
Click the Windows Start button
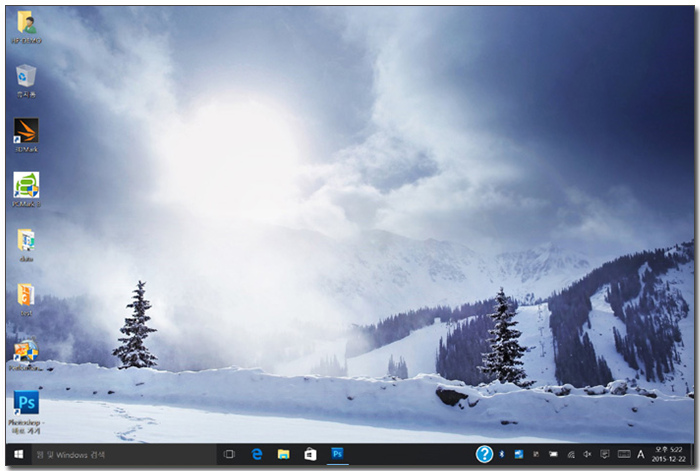coord(19,455)
